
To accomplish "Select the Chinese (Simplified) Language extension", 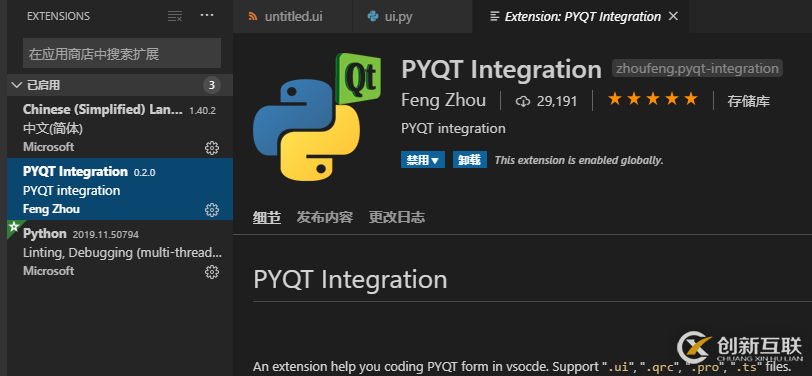I will (120, 127).
